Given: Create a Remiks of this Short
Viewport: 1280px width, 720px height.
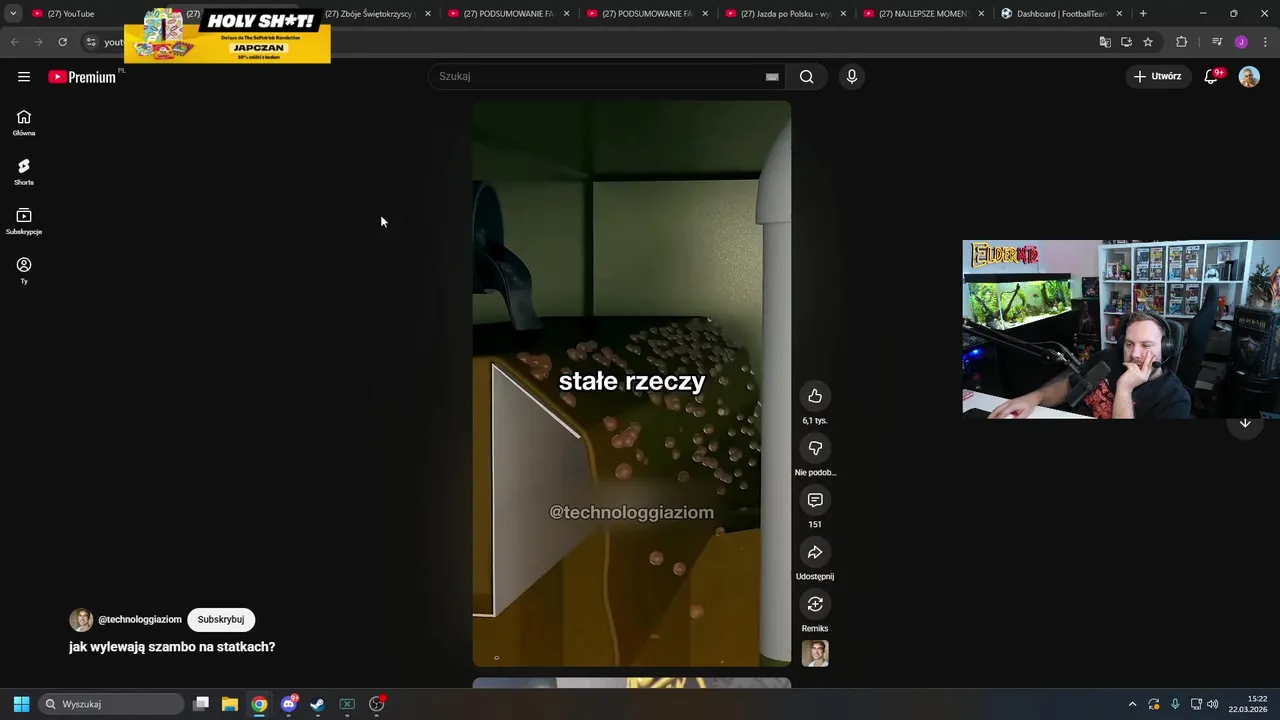Looking at the screenshot, I should tap(815, 604).
